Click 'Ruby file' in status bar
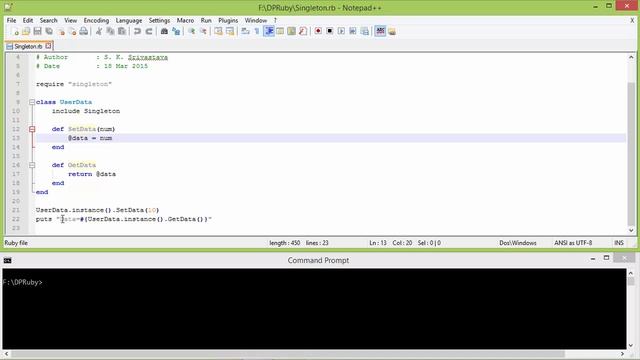 16,243
